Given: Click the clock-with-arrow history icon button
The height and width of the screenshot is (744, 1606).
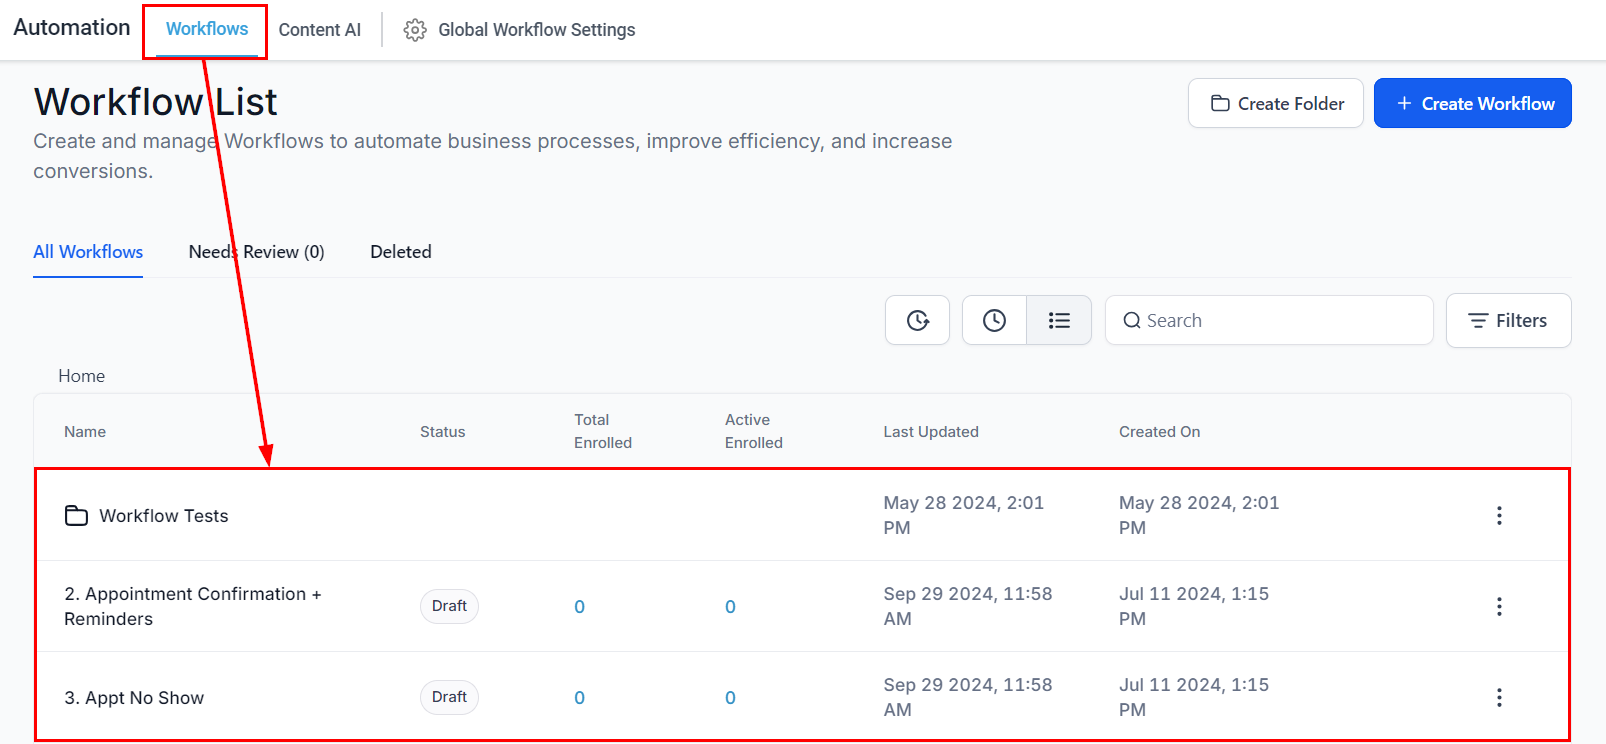Looking at the screenshot, I should 917,320.
